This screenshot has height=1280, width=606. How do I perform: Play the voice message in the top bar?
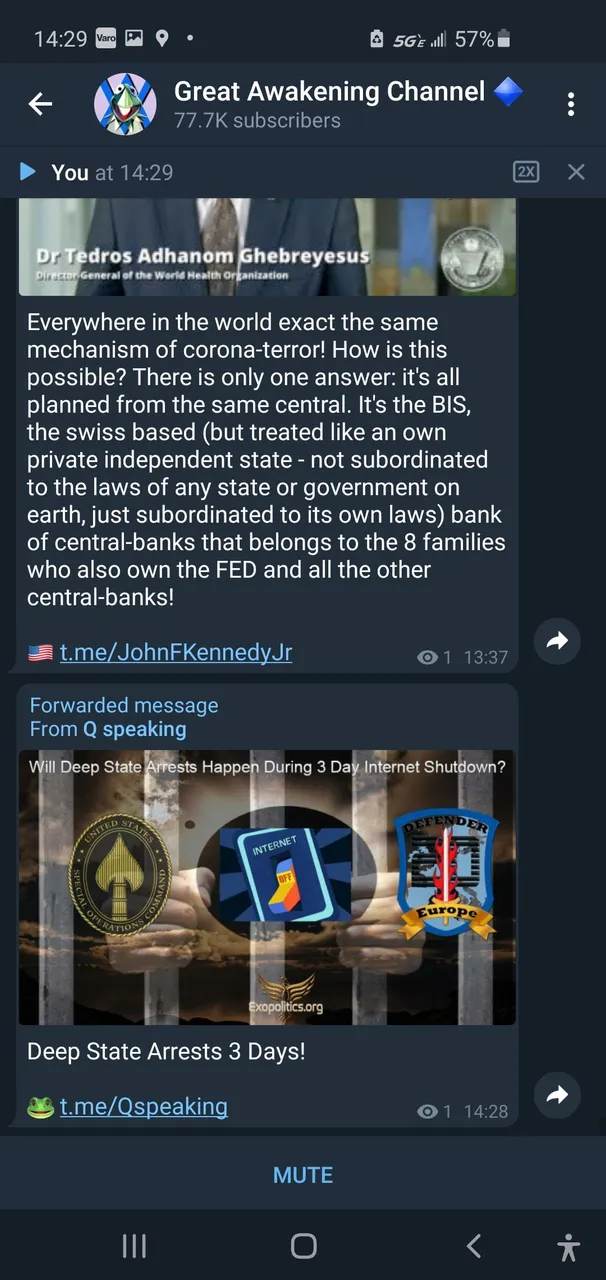tap(28, 172)
